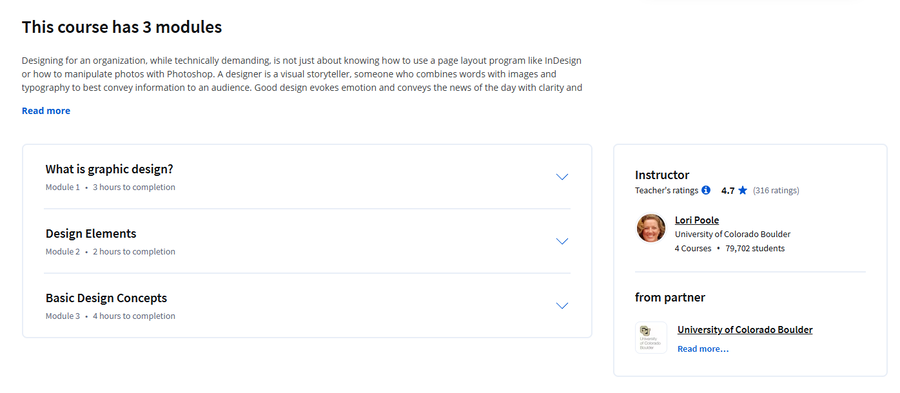This screenshot has width=900, height=393.
Task: Select the What is graphic design? module title
Action: [109, 169]
